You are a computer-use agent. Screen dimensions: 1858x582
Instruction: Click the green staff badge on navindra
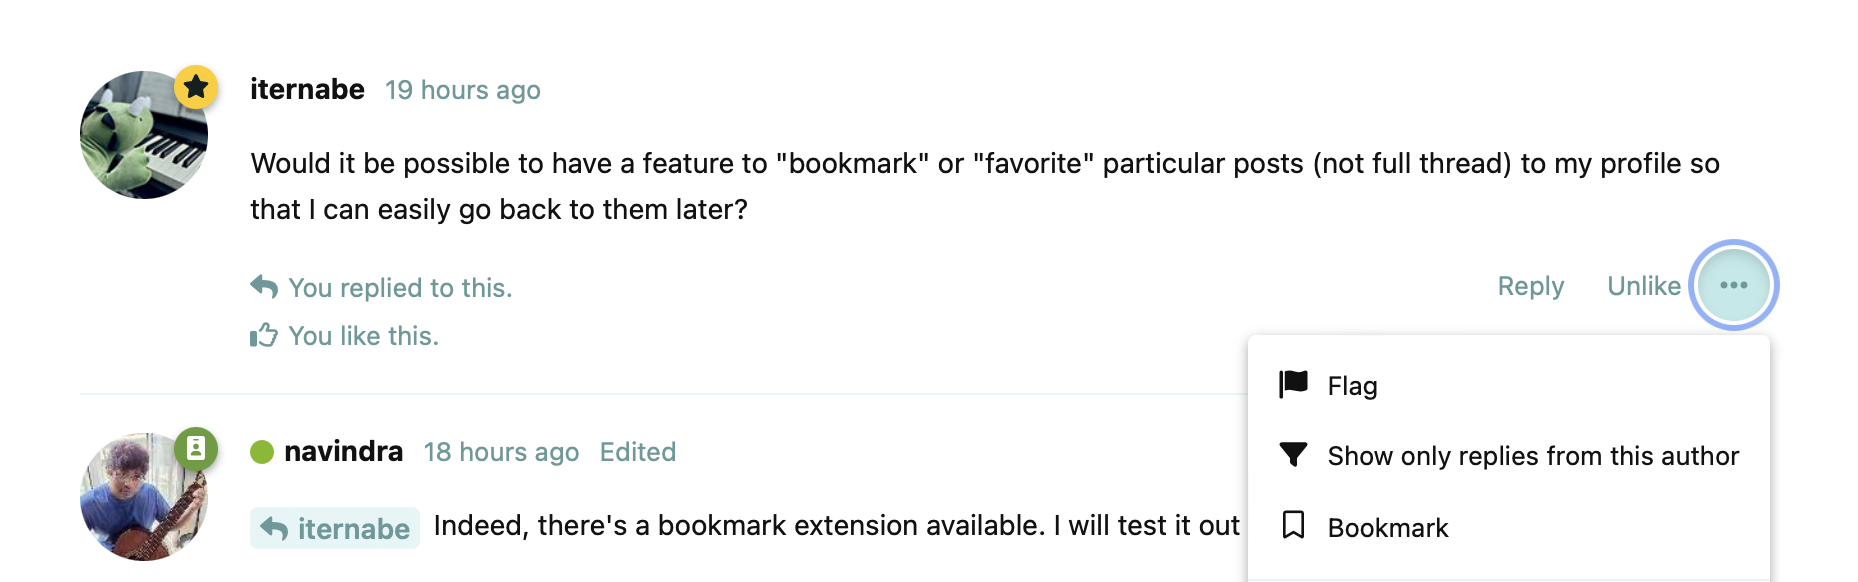pos(196,448)
